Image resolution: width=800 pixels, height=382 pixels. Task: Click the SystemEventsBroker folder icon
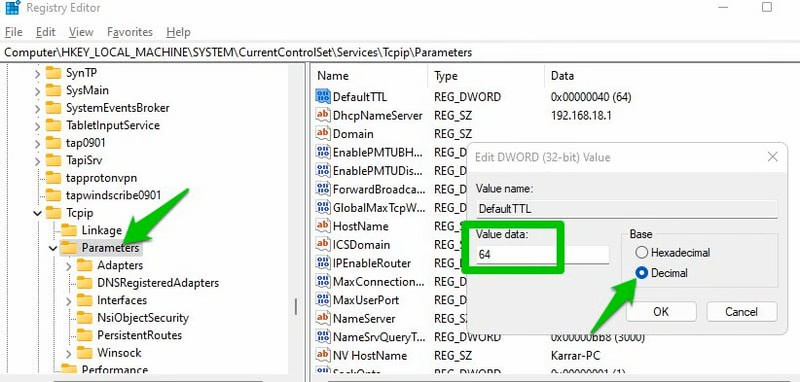(x=53, y=108)
